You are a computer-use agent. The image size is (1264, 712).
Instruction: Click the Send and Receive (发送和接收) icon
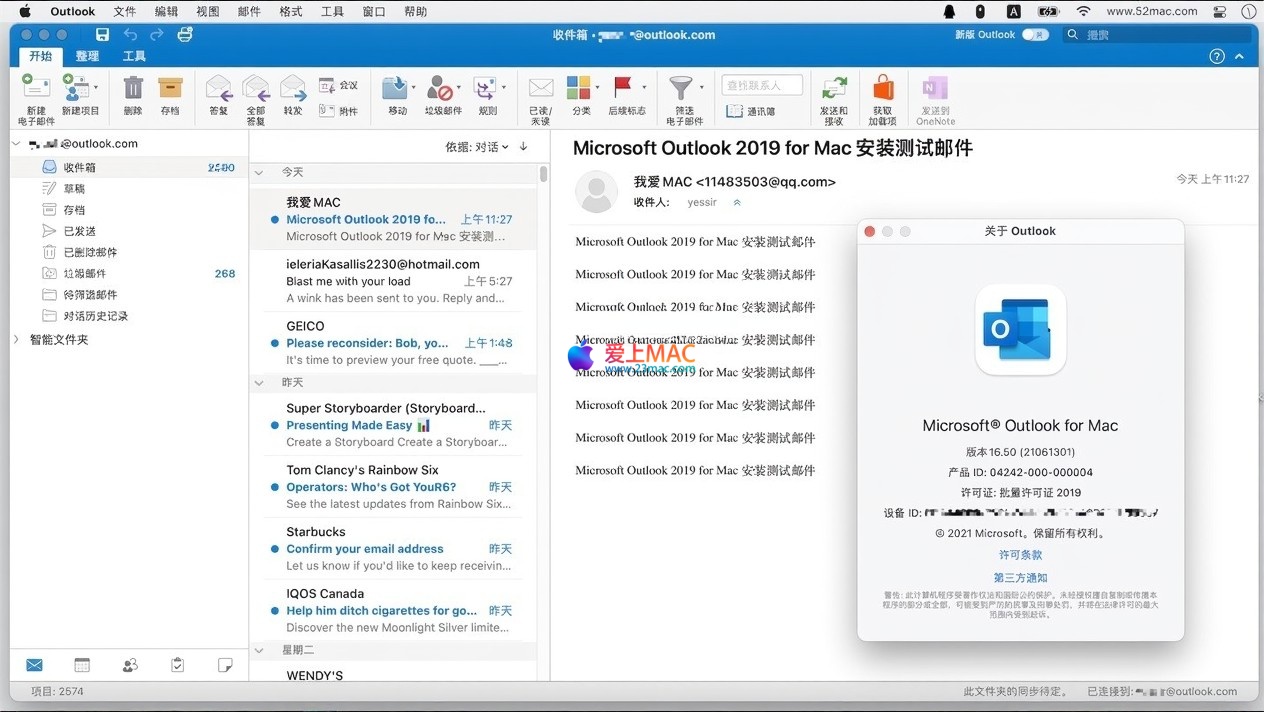(x=834, y=89)
